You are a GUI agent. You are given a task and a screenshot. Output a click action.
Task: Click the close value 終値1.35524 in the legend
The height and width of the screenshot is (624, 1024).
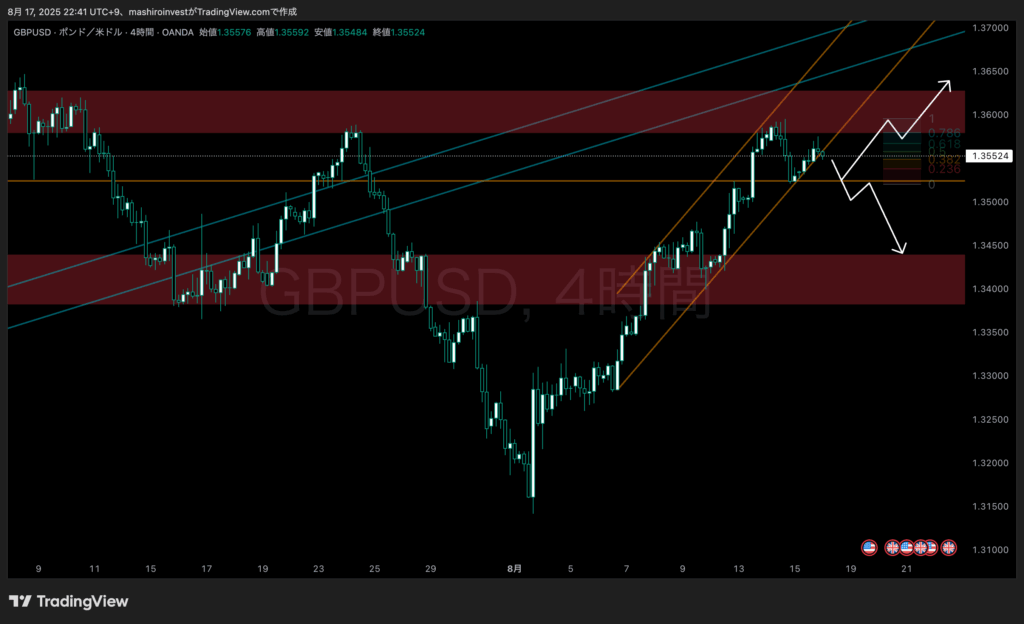coord(398,32)
